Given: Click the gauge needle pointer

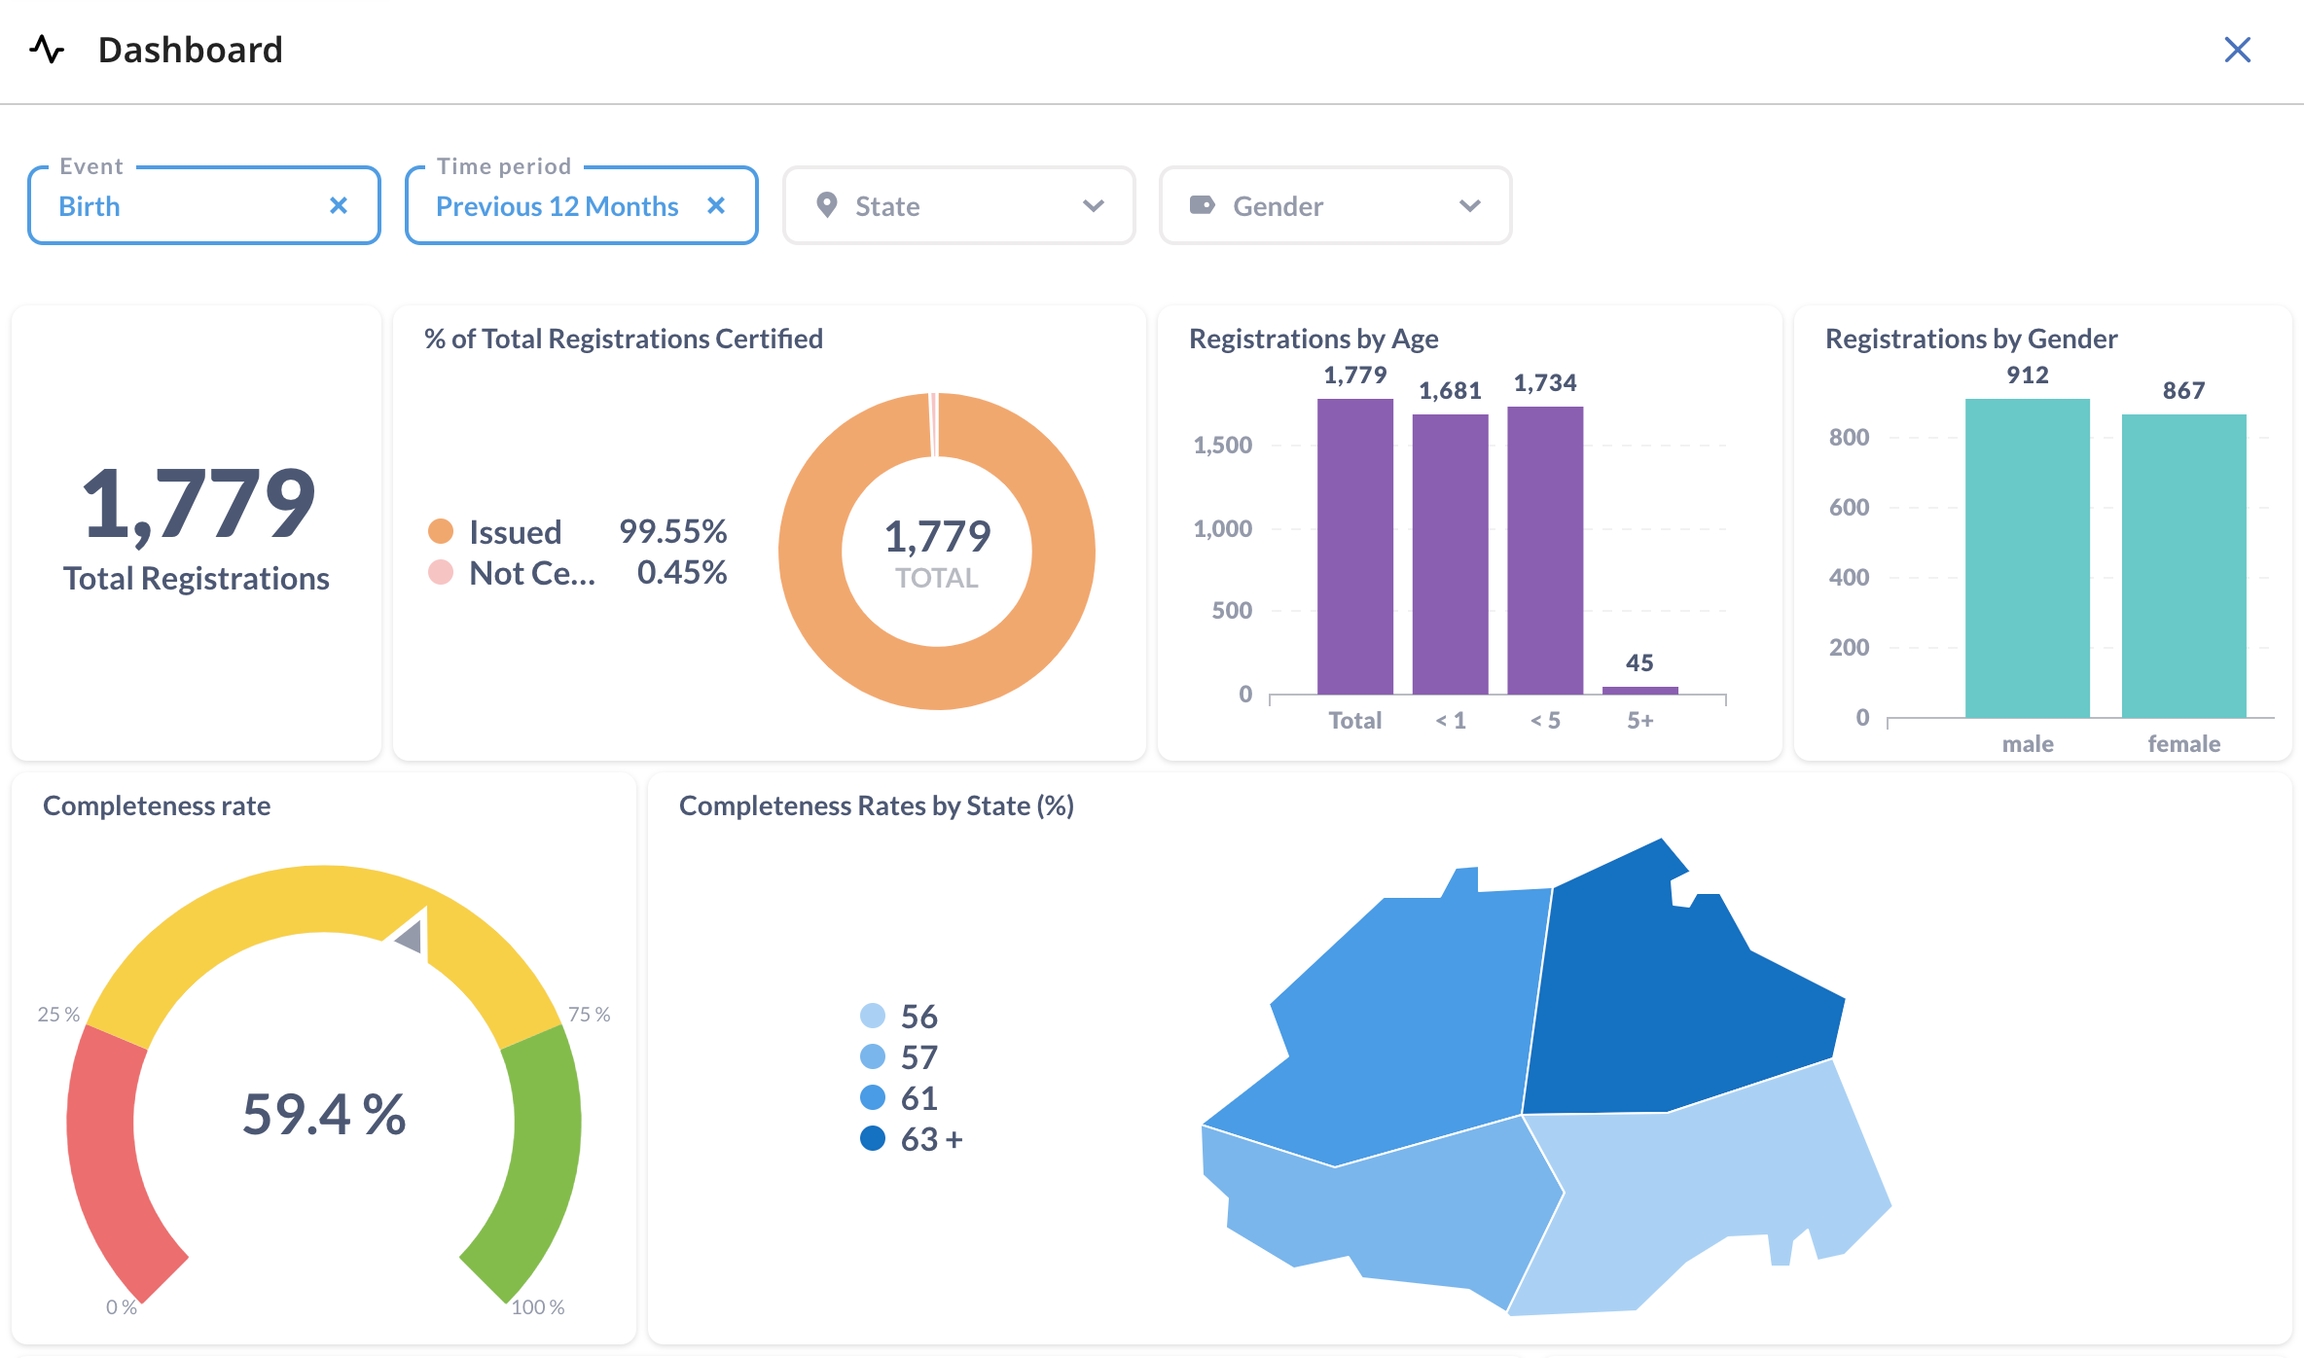Looking at the screenshot, I should click(411, 936).
